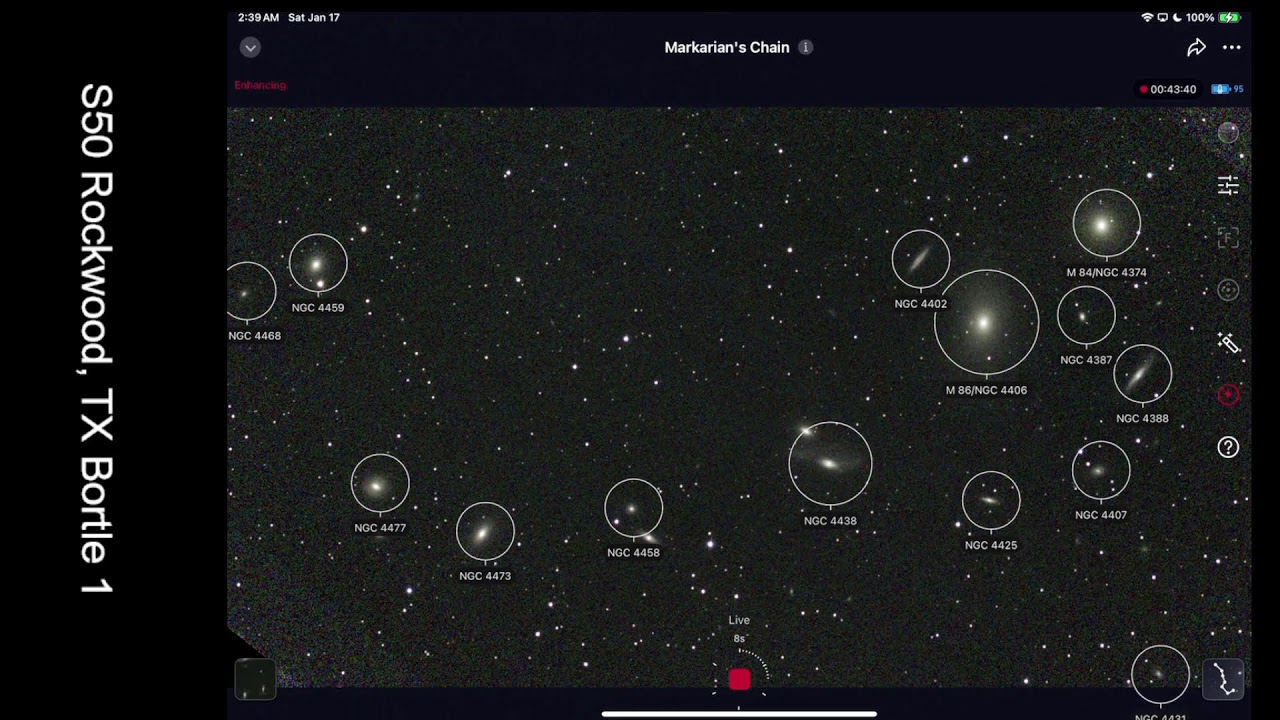Open the image adjustment sliders icon

pos(1228,185)
